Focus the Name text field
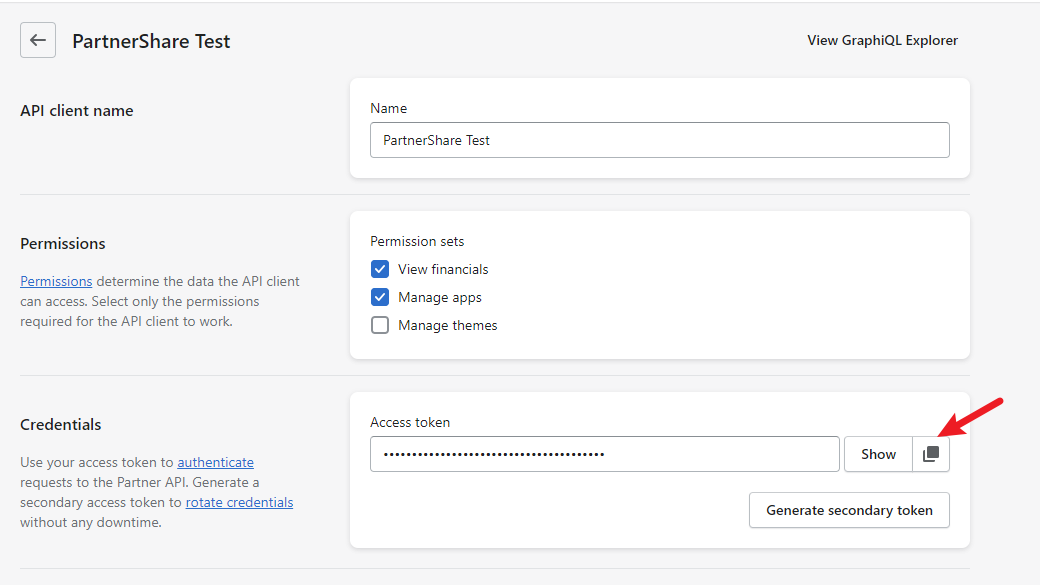Viewport: 1040px width, 585px height. pyautogui.click(x=660, y=140)
